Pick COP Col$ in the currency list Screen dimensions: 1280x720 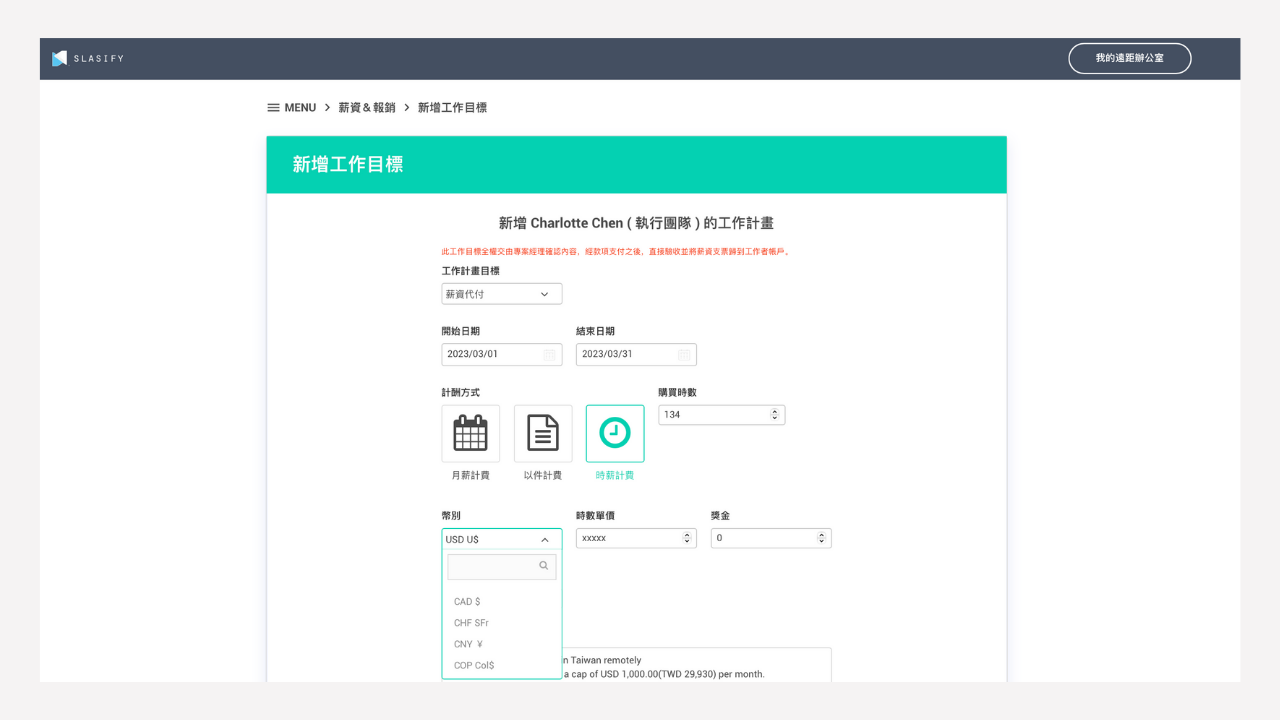point(474,665)
